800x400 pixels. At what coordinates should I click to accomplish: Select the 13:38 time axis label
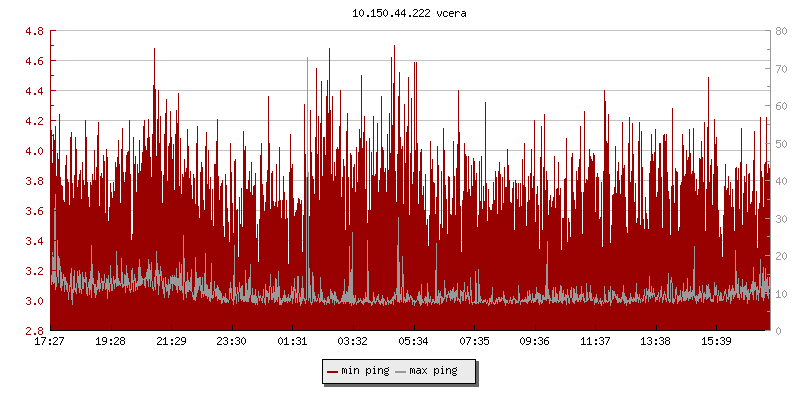[655, 342]
